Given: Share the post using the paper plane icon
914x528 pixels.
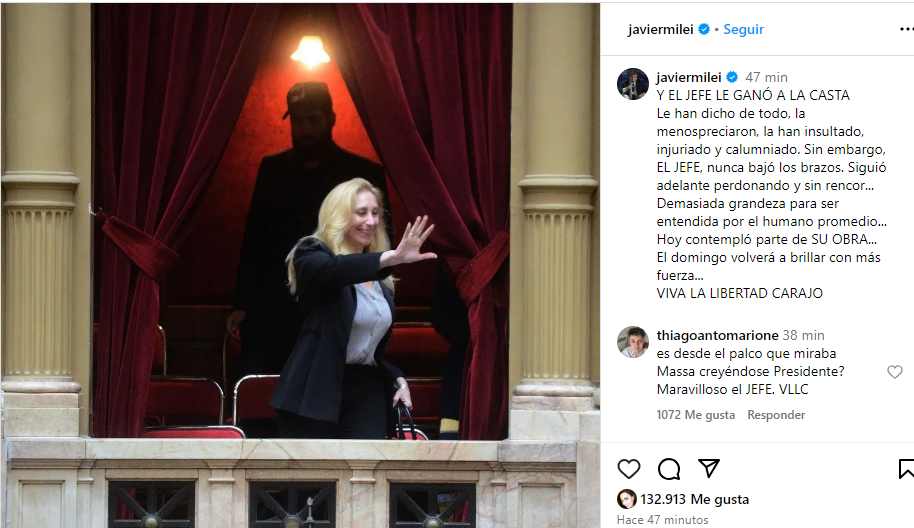Looking at the screenshot, I should pyautogui.click(x=709, y=468).
